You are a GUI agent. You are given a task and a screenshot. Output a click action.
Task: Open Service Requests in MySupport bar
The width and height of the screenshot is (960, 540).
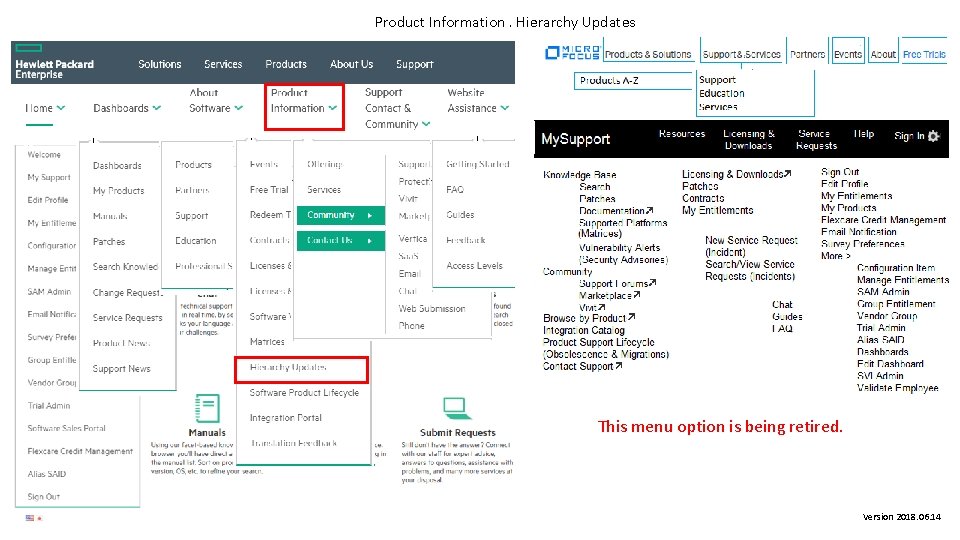[816, 140]
